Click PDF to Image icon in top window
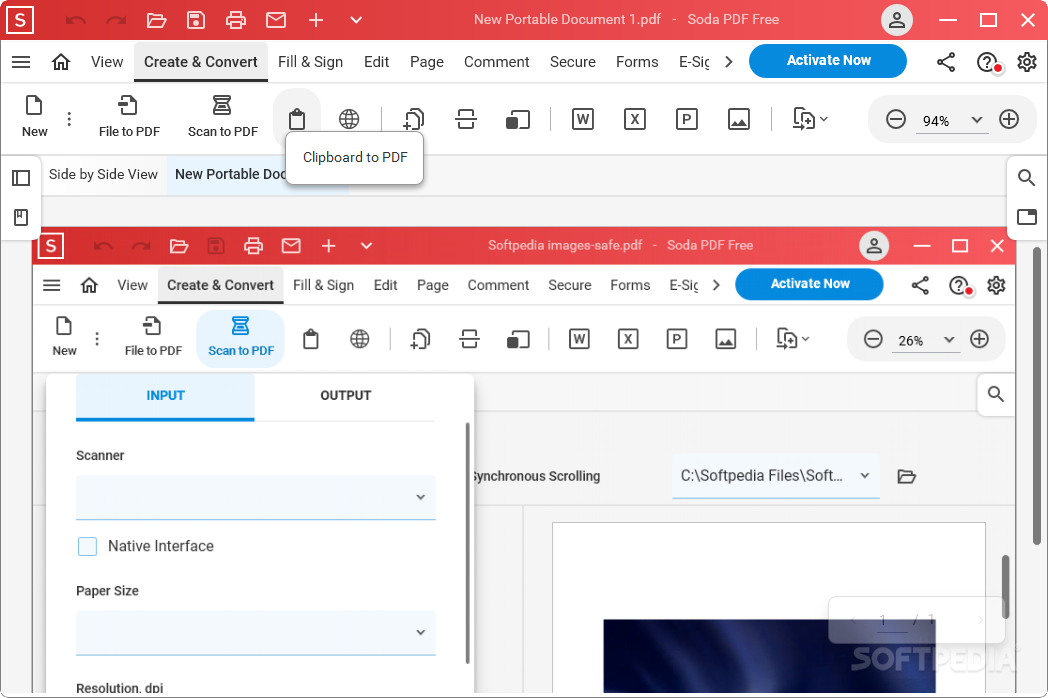1048x698 pixels. (x=739, y=120)
